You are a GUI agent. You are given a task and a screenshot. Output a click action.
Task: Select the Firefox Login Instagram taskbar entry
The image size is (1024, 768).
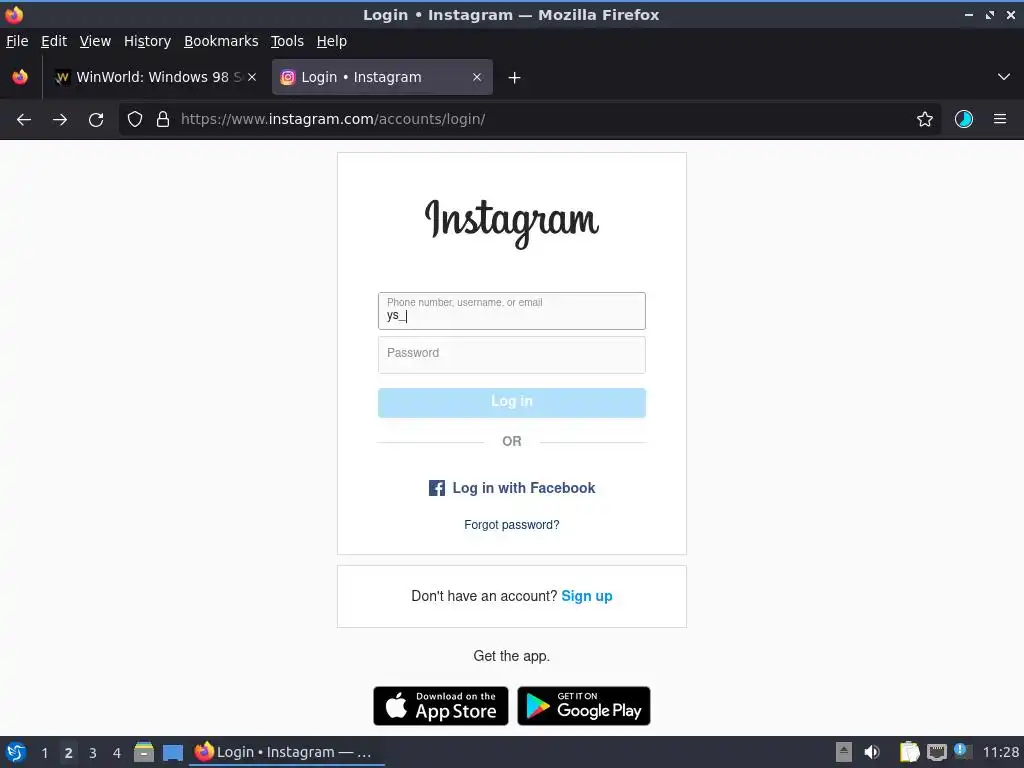(287, 752)
